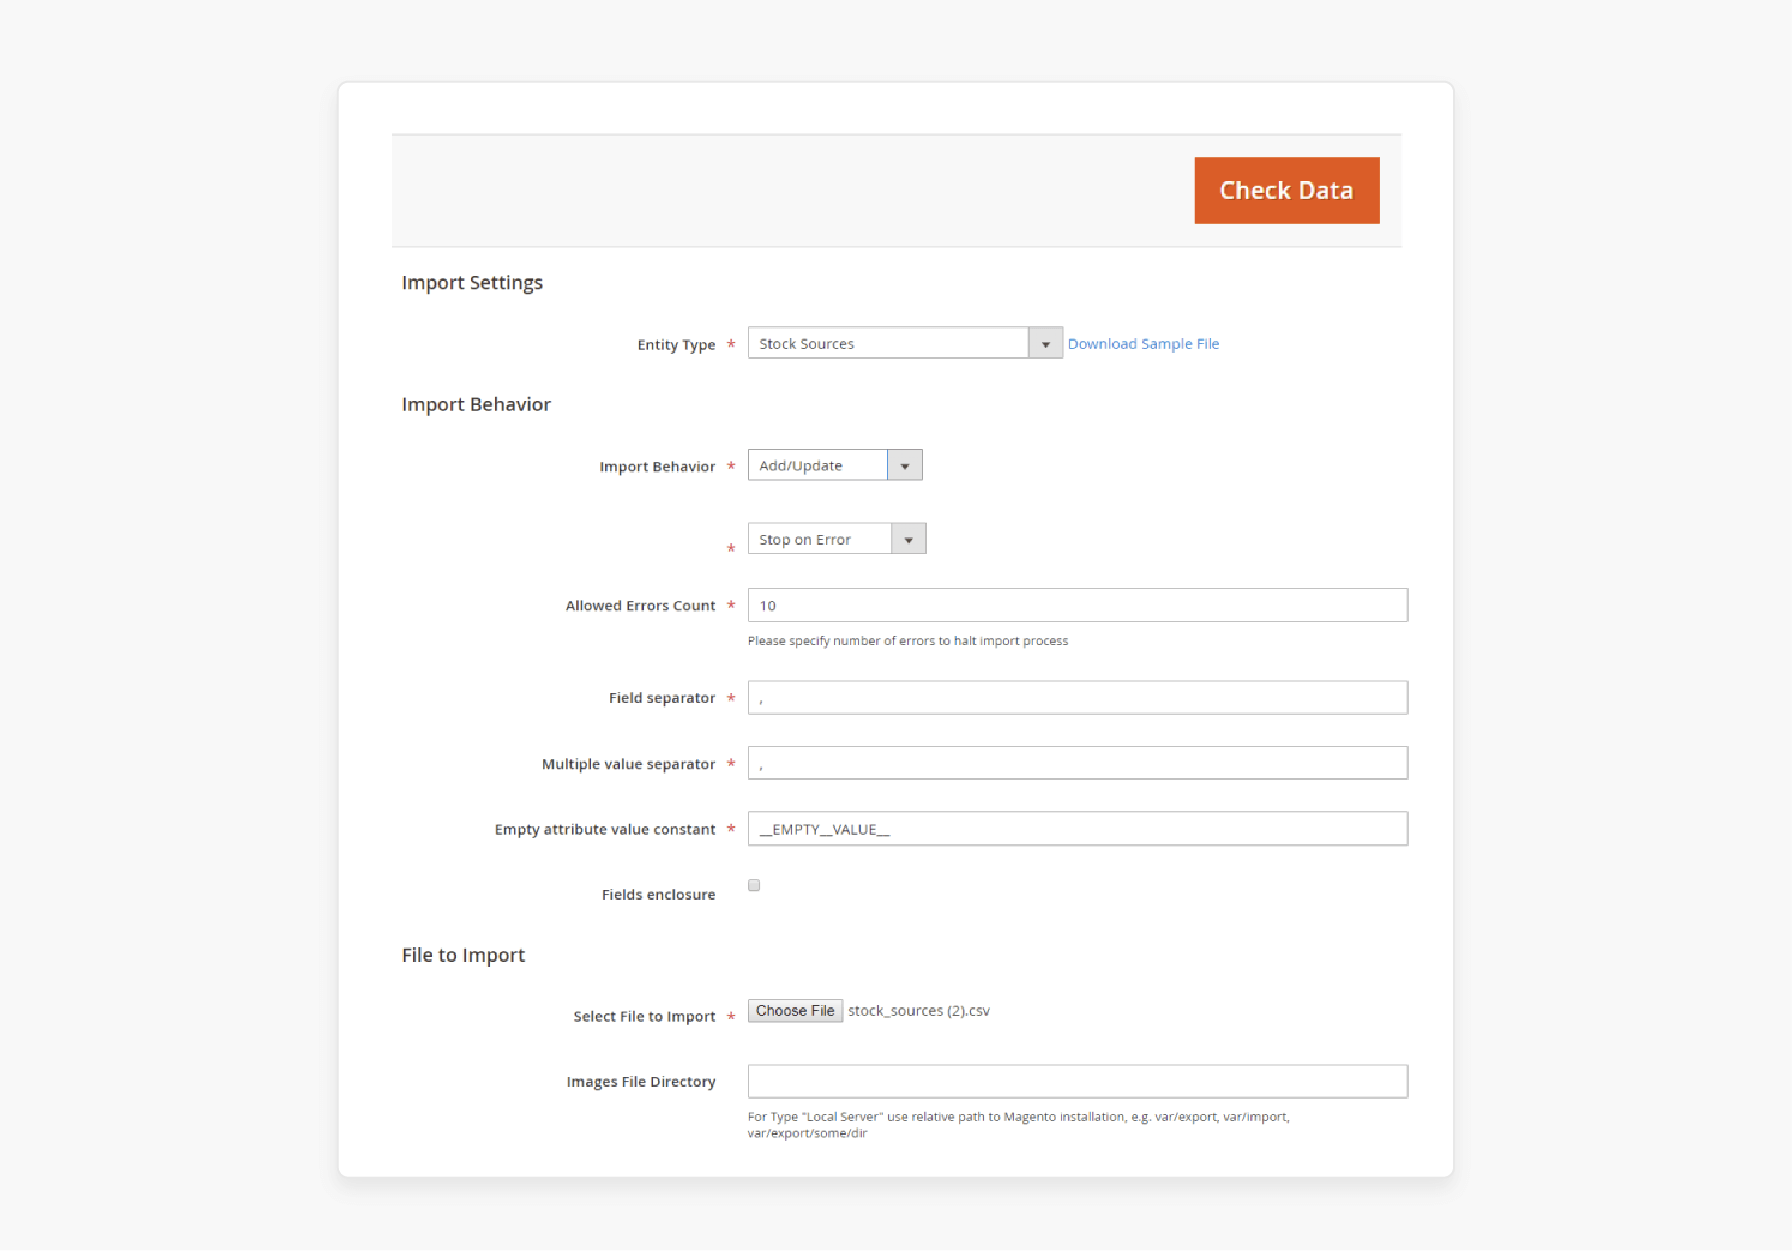Expand the Import Behavior Add/Update dropdown
This screenshot has width=1792, height=1251.
tap(835, 465)
